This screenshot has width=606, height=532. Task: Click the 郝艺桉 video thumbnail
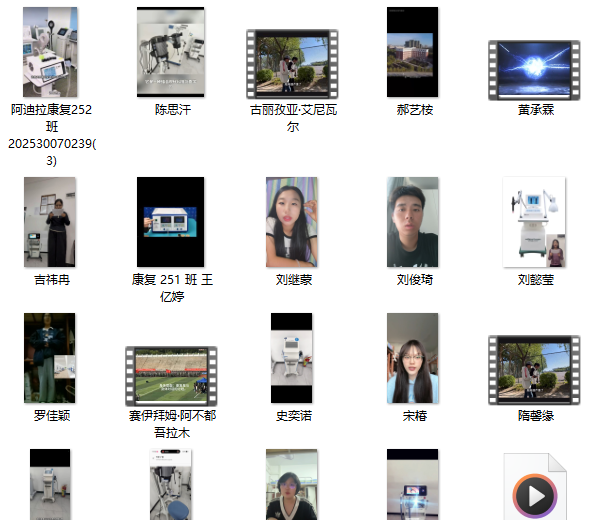[x=412, y=52]
